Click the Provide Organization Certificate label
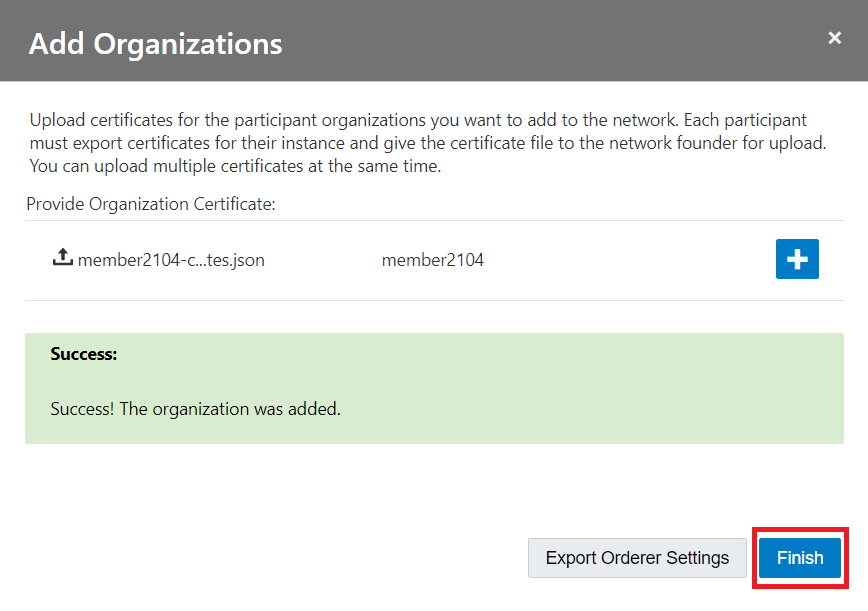The width and height of the screenshot is (868, 611). point(150,204)
